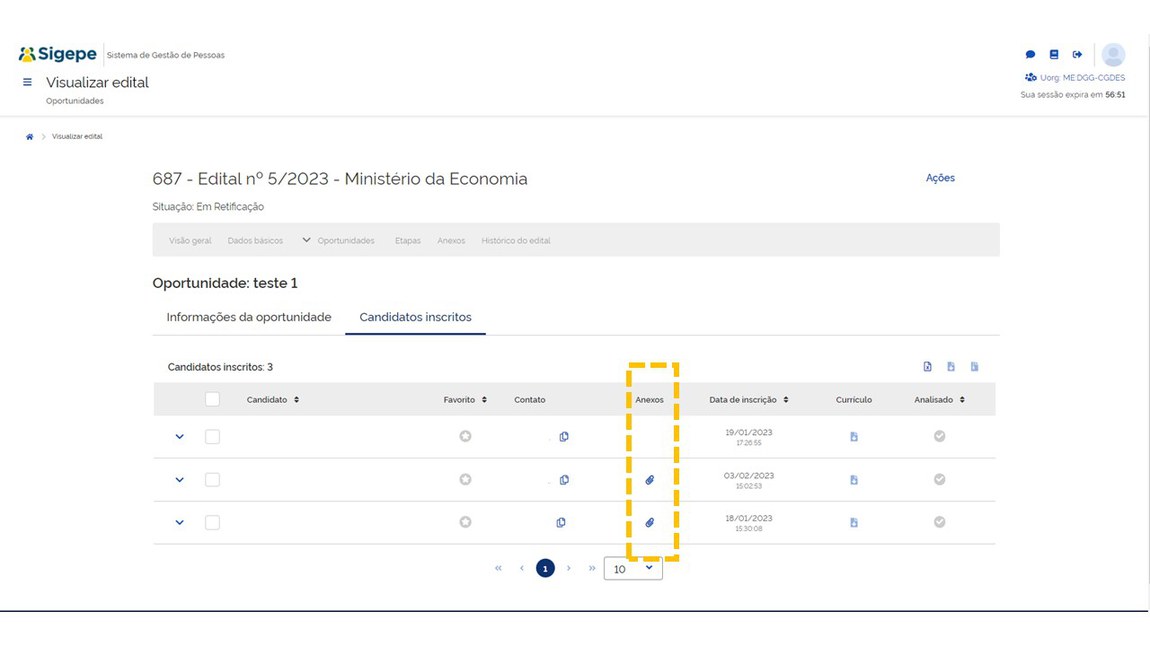Expand the first candidate row chevron
1150x646 pixels.
pyautogui.click(x=180, y=437)
